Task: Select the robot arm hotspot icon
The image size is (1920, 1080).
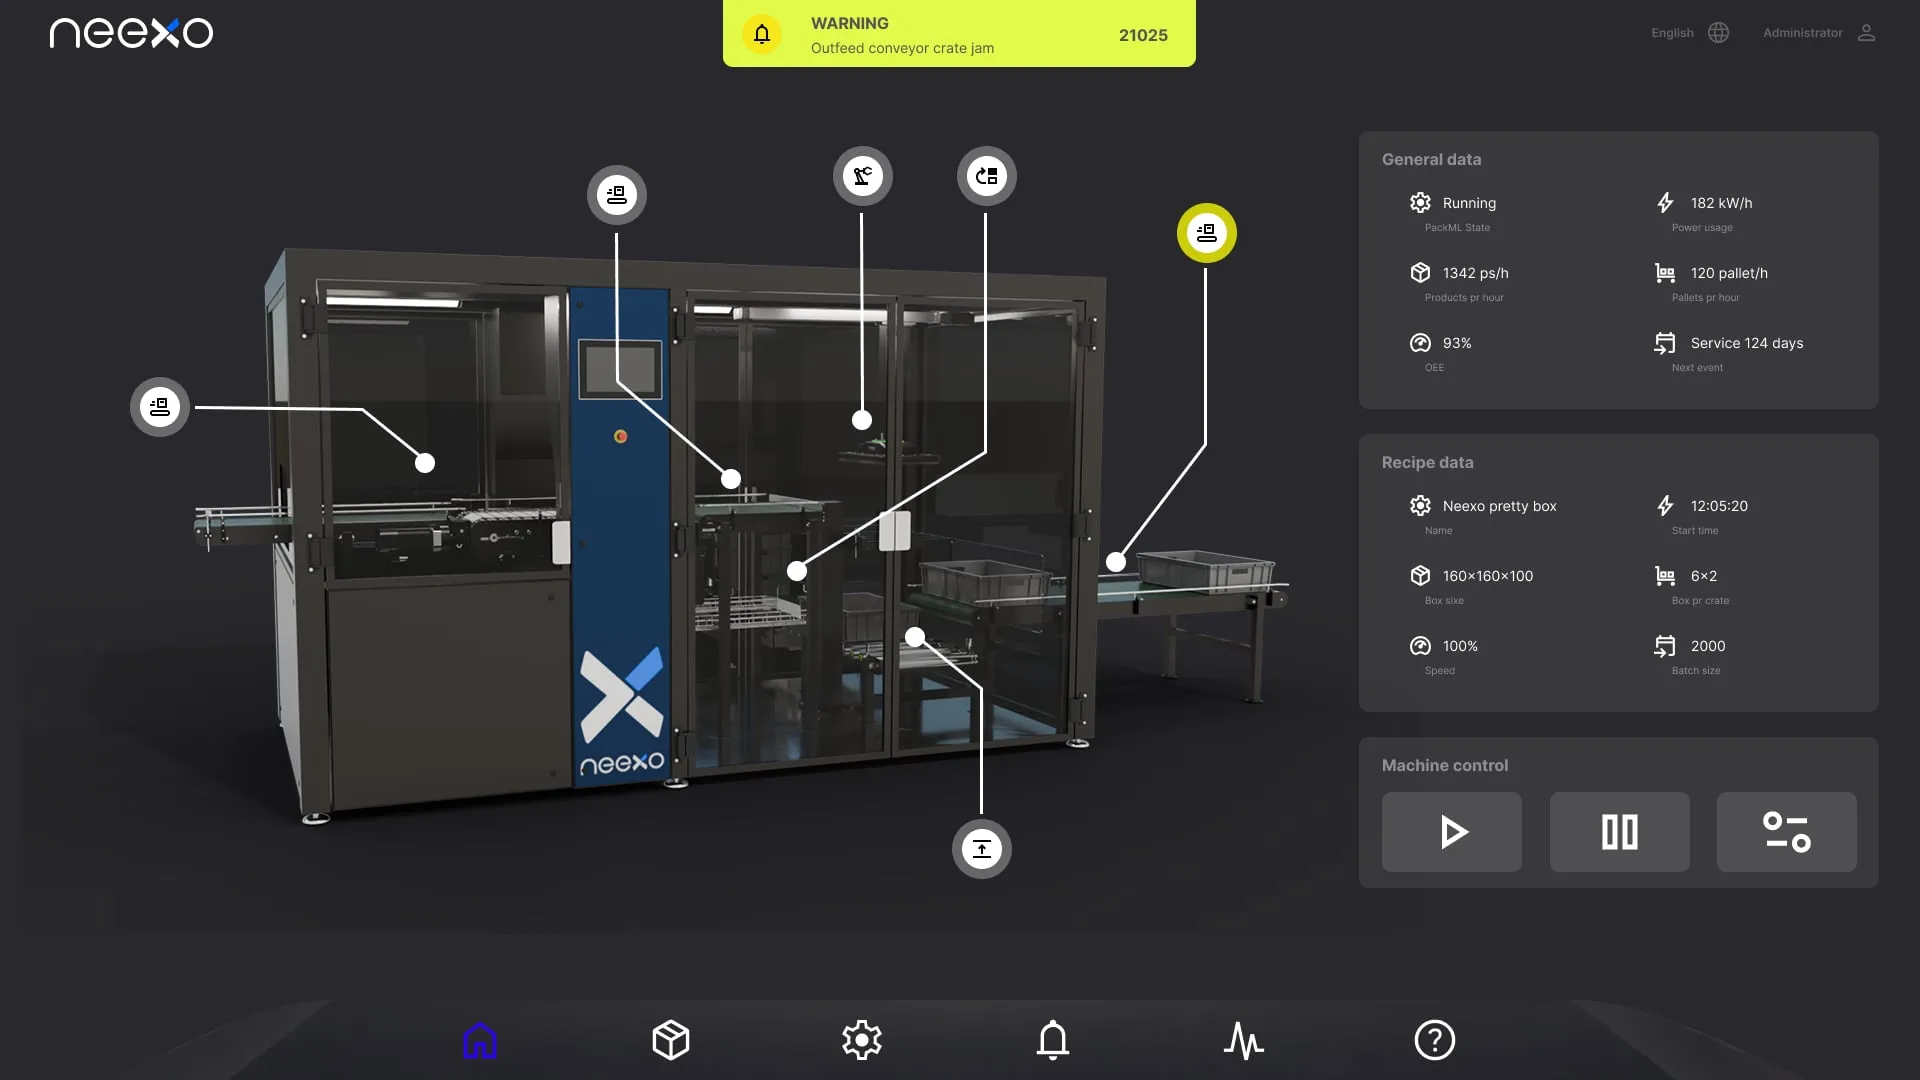Action: click(863, 176)
